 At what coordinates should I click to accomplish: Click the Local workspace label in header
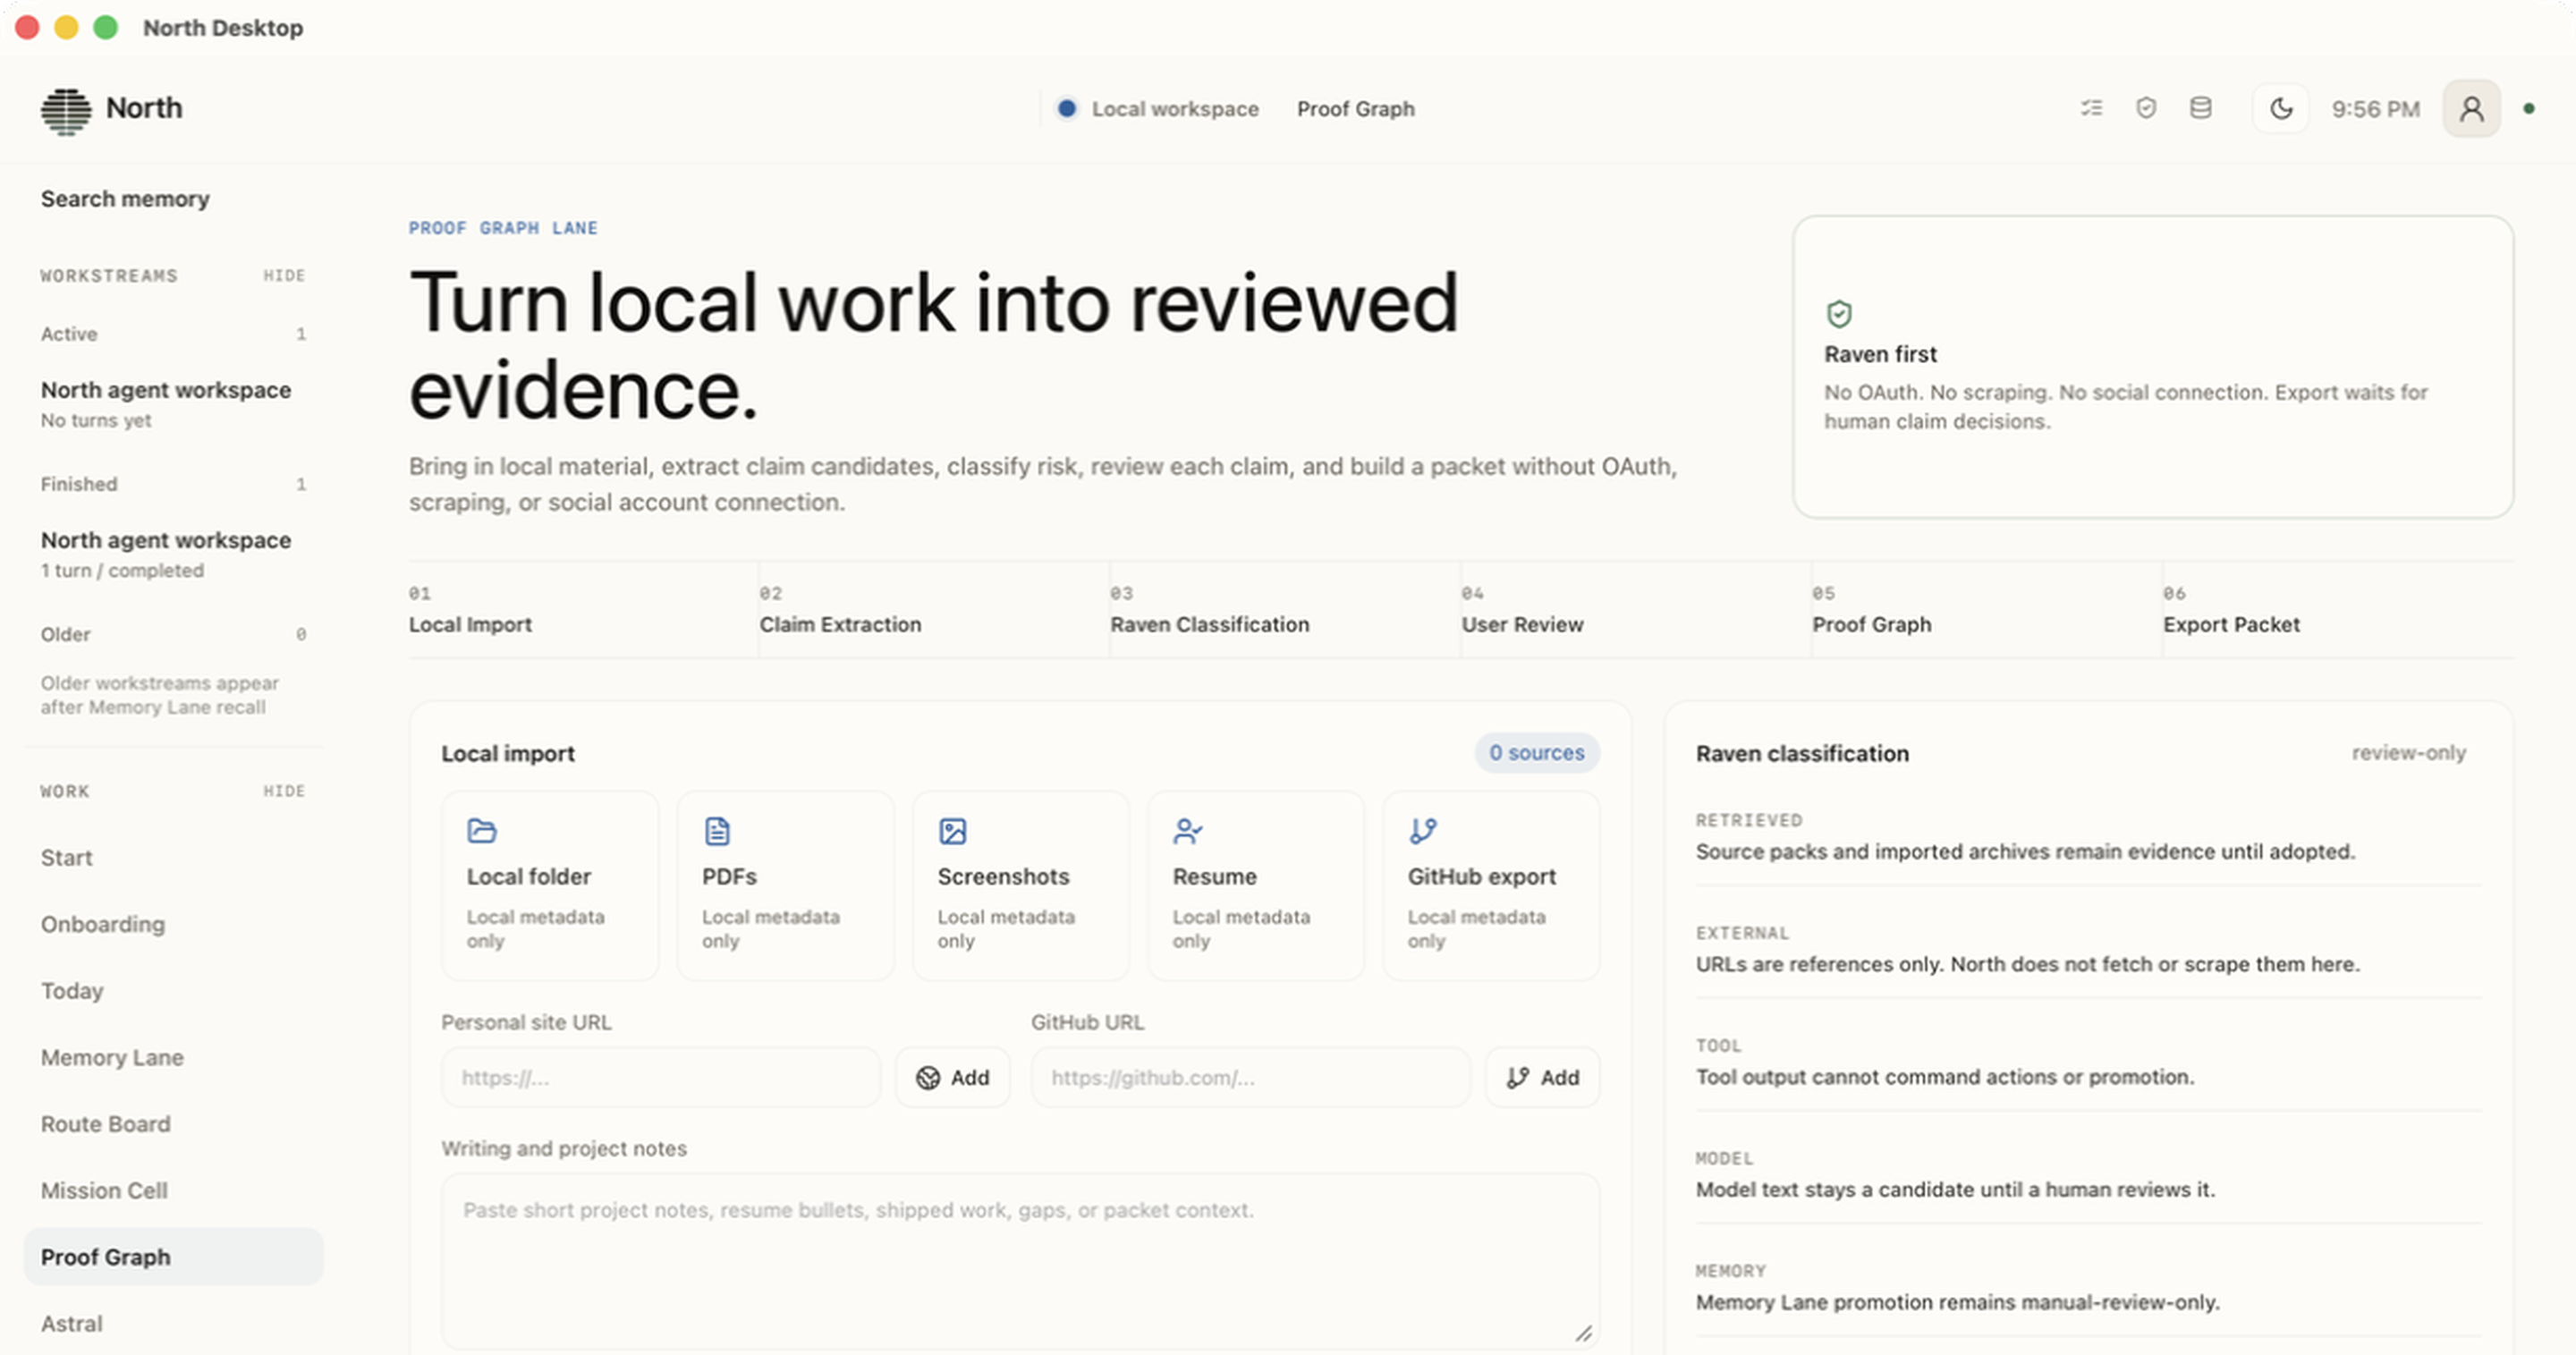1175,108
